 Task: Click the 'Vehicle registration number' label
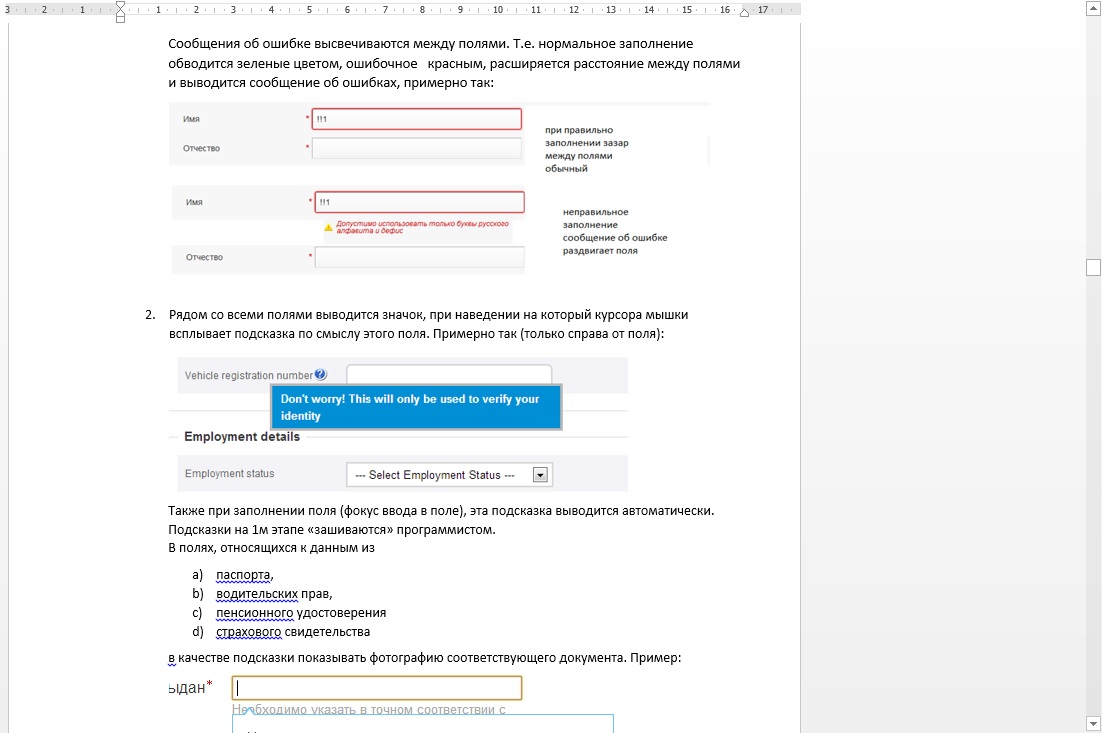(x=249, y=375)
